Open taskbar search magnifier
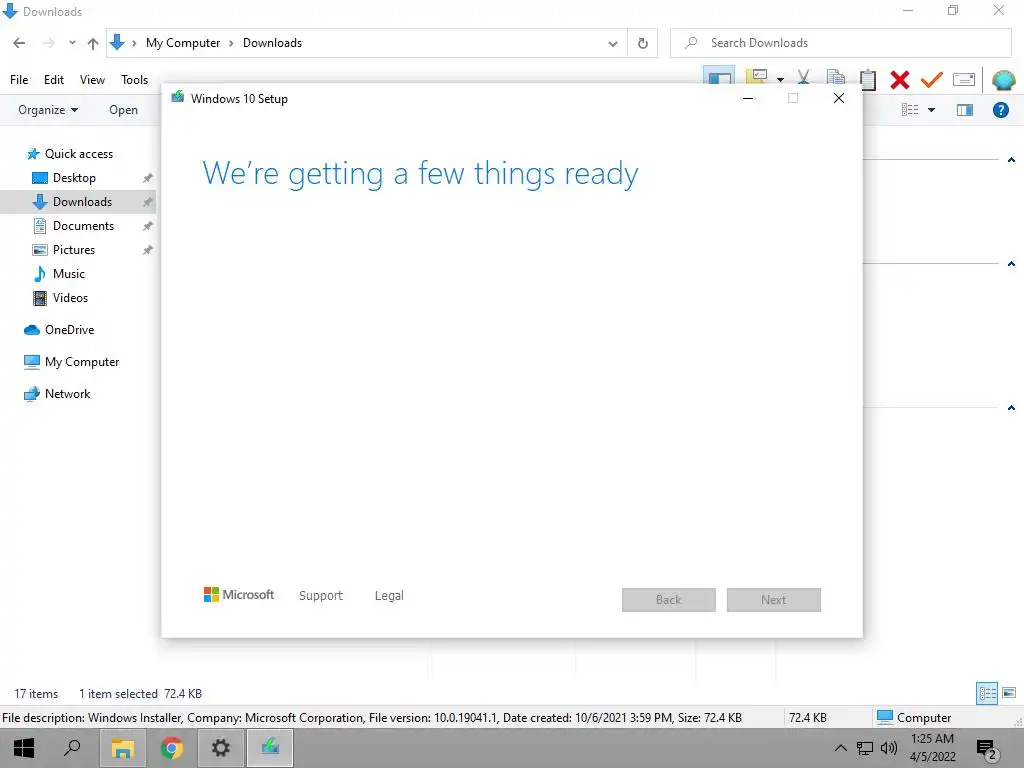This screenshot has height=768, width=1024. 72,748
